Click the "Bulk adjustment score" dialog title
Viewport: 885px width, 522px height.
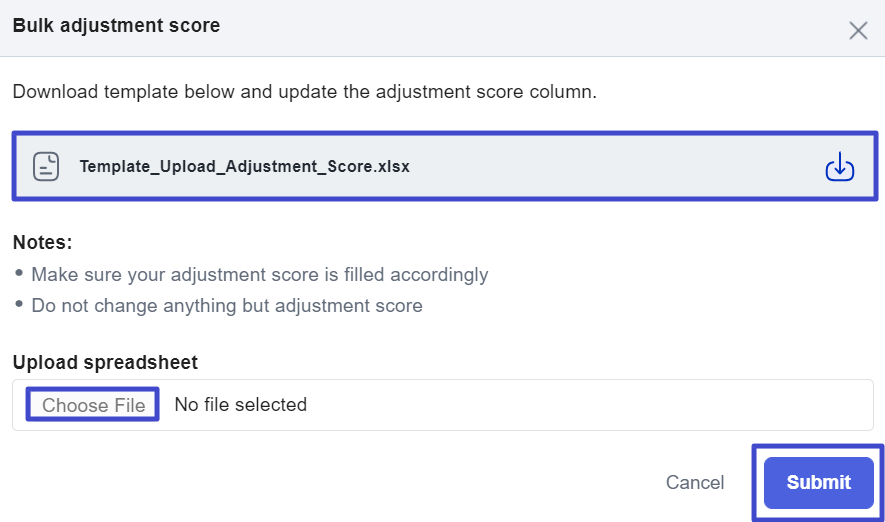pyautogui.click(x=116, y=26)
